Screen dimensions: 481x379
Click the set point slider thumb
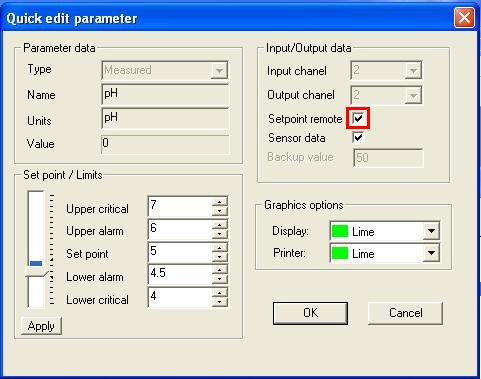37,273
